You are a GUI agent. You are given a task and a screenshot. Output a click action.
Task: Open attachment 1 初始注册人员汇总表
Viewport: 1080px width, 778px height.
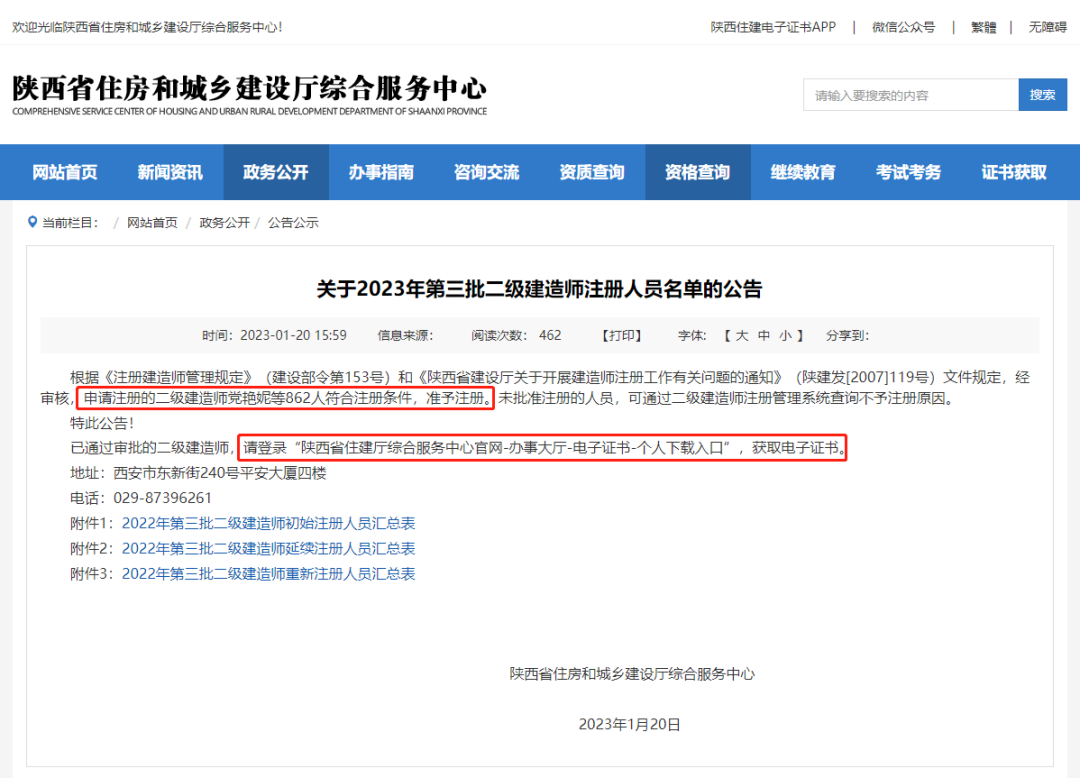pyautogui.click(x=268, y=523)
